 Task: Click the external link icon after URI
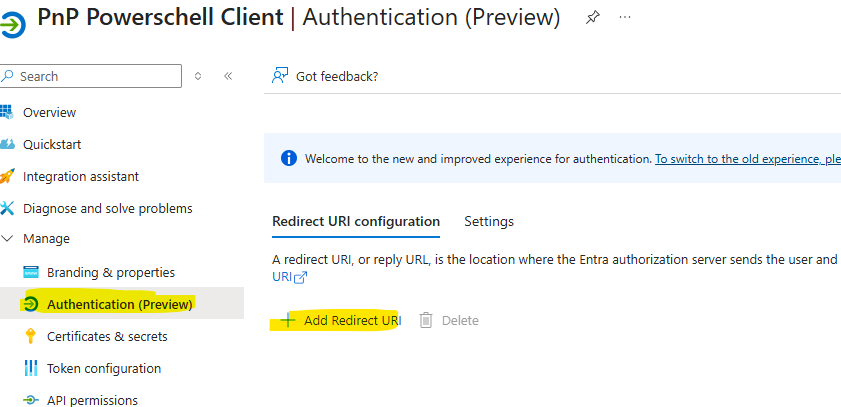click(x=299, y=278)
